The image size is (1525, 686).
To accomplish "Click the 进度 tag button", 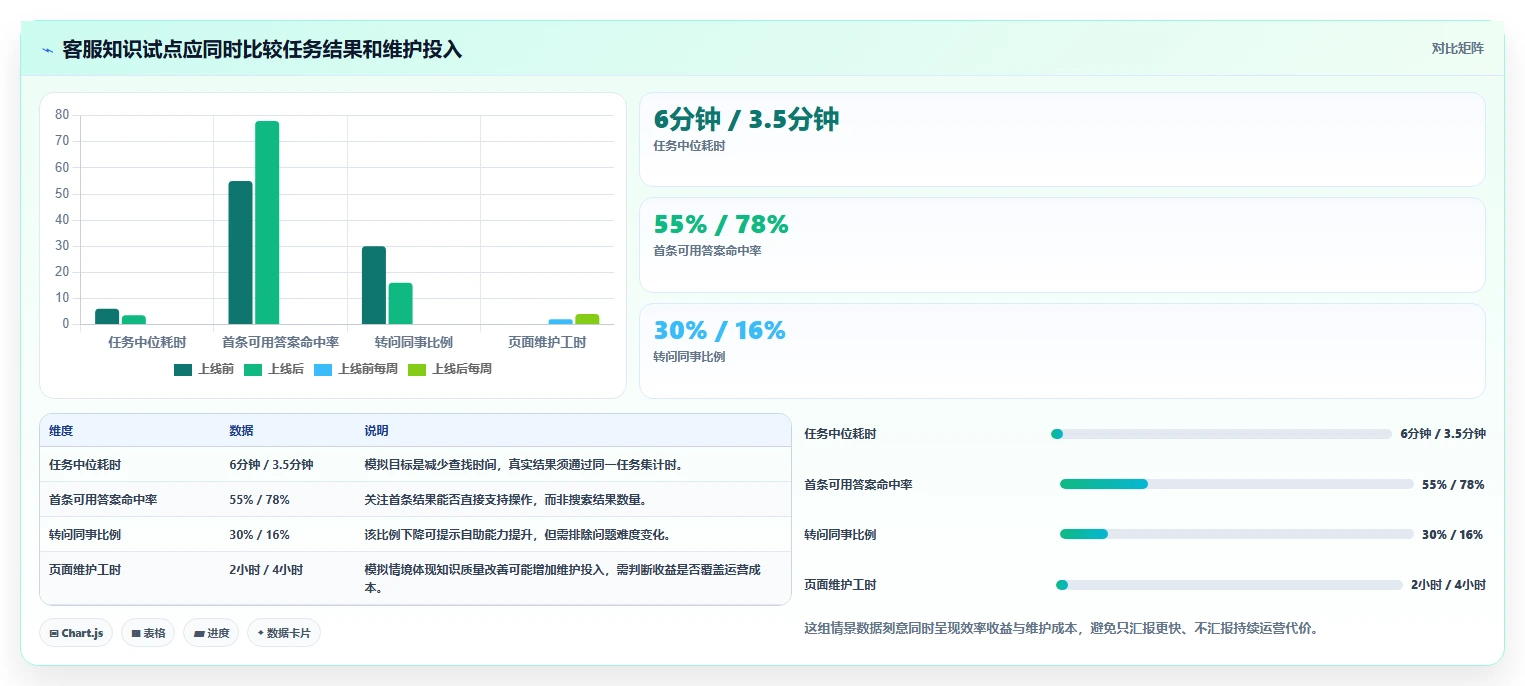I will [211, 633].
